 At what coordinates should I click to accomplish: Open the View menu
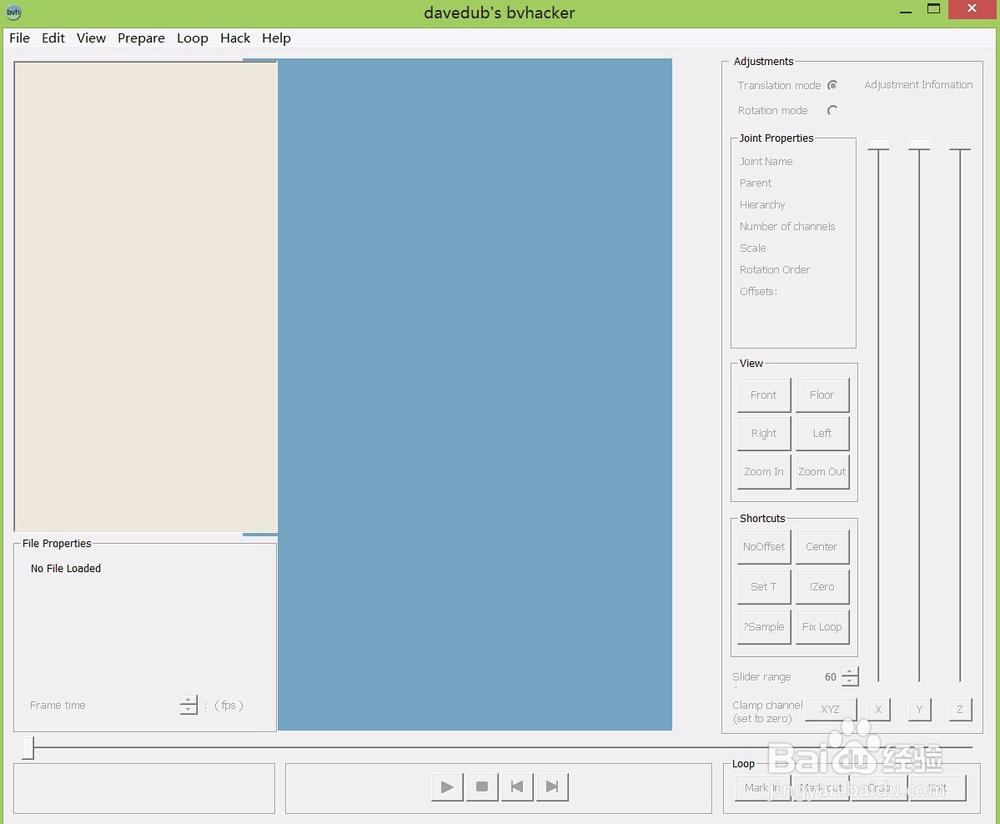click(x=91, y=38)
